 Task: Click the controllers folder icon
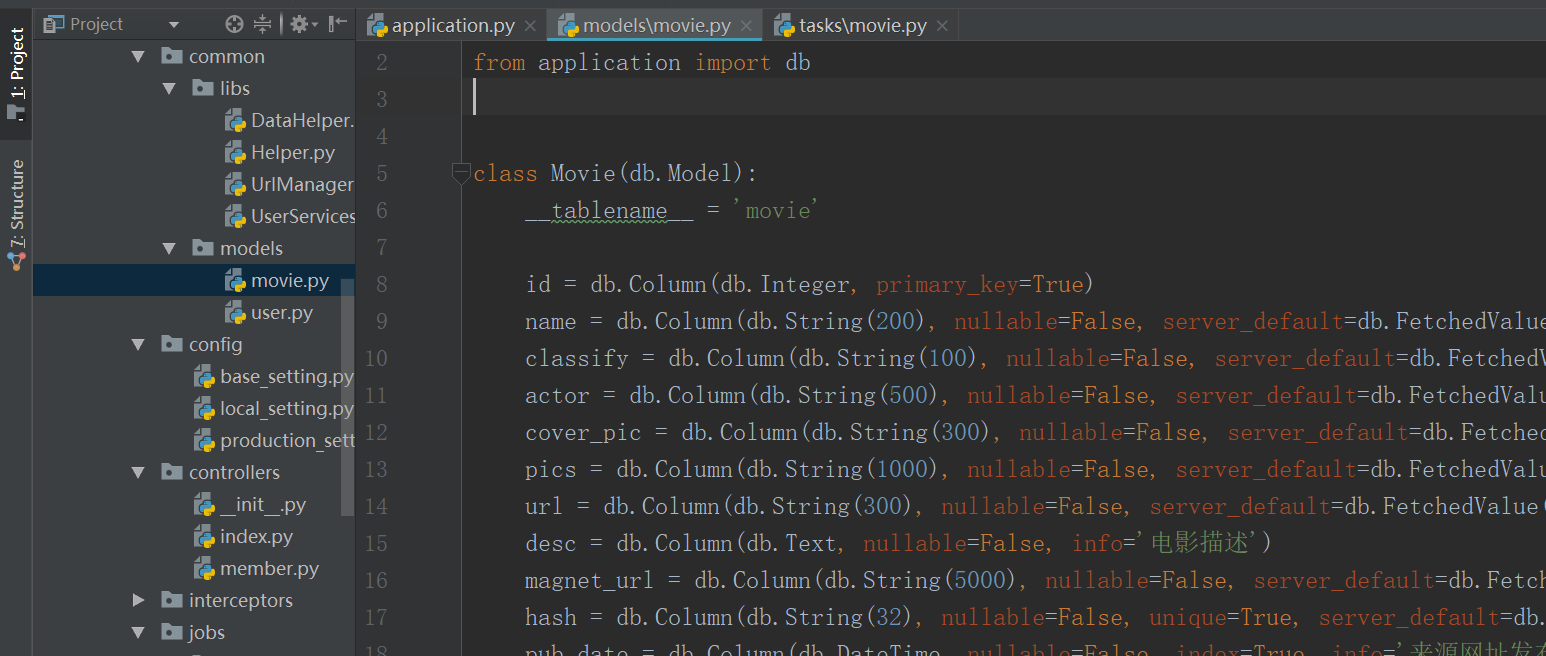coord(172,472)
